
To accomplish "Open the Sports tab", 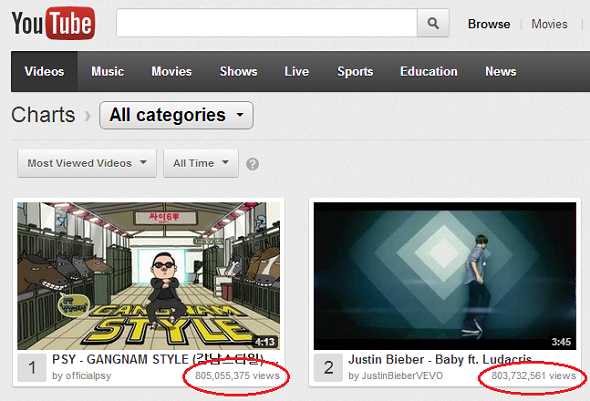I will pyautogui.click(x=355, y=71).
